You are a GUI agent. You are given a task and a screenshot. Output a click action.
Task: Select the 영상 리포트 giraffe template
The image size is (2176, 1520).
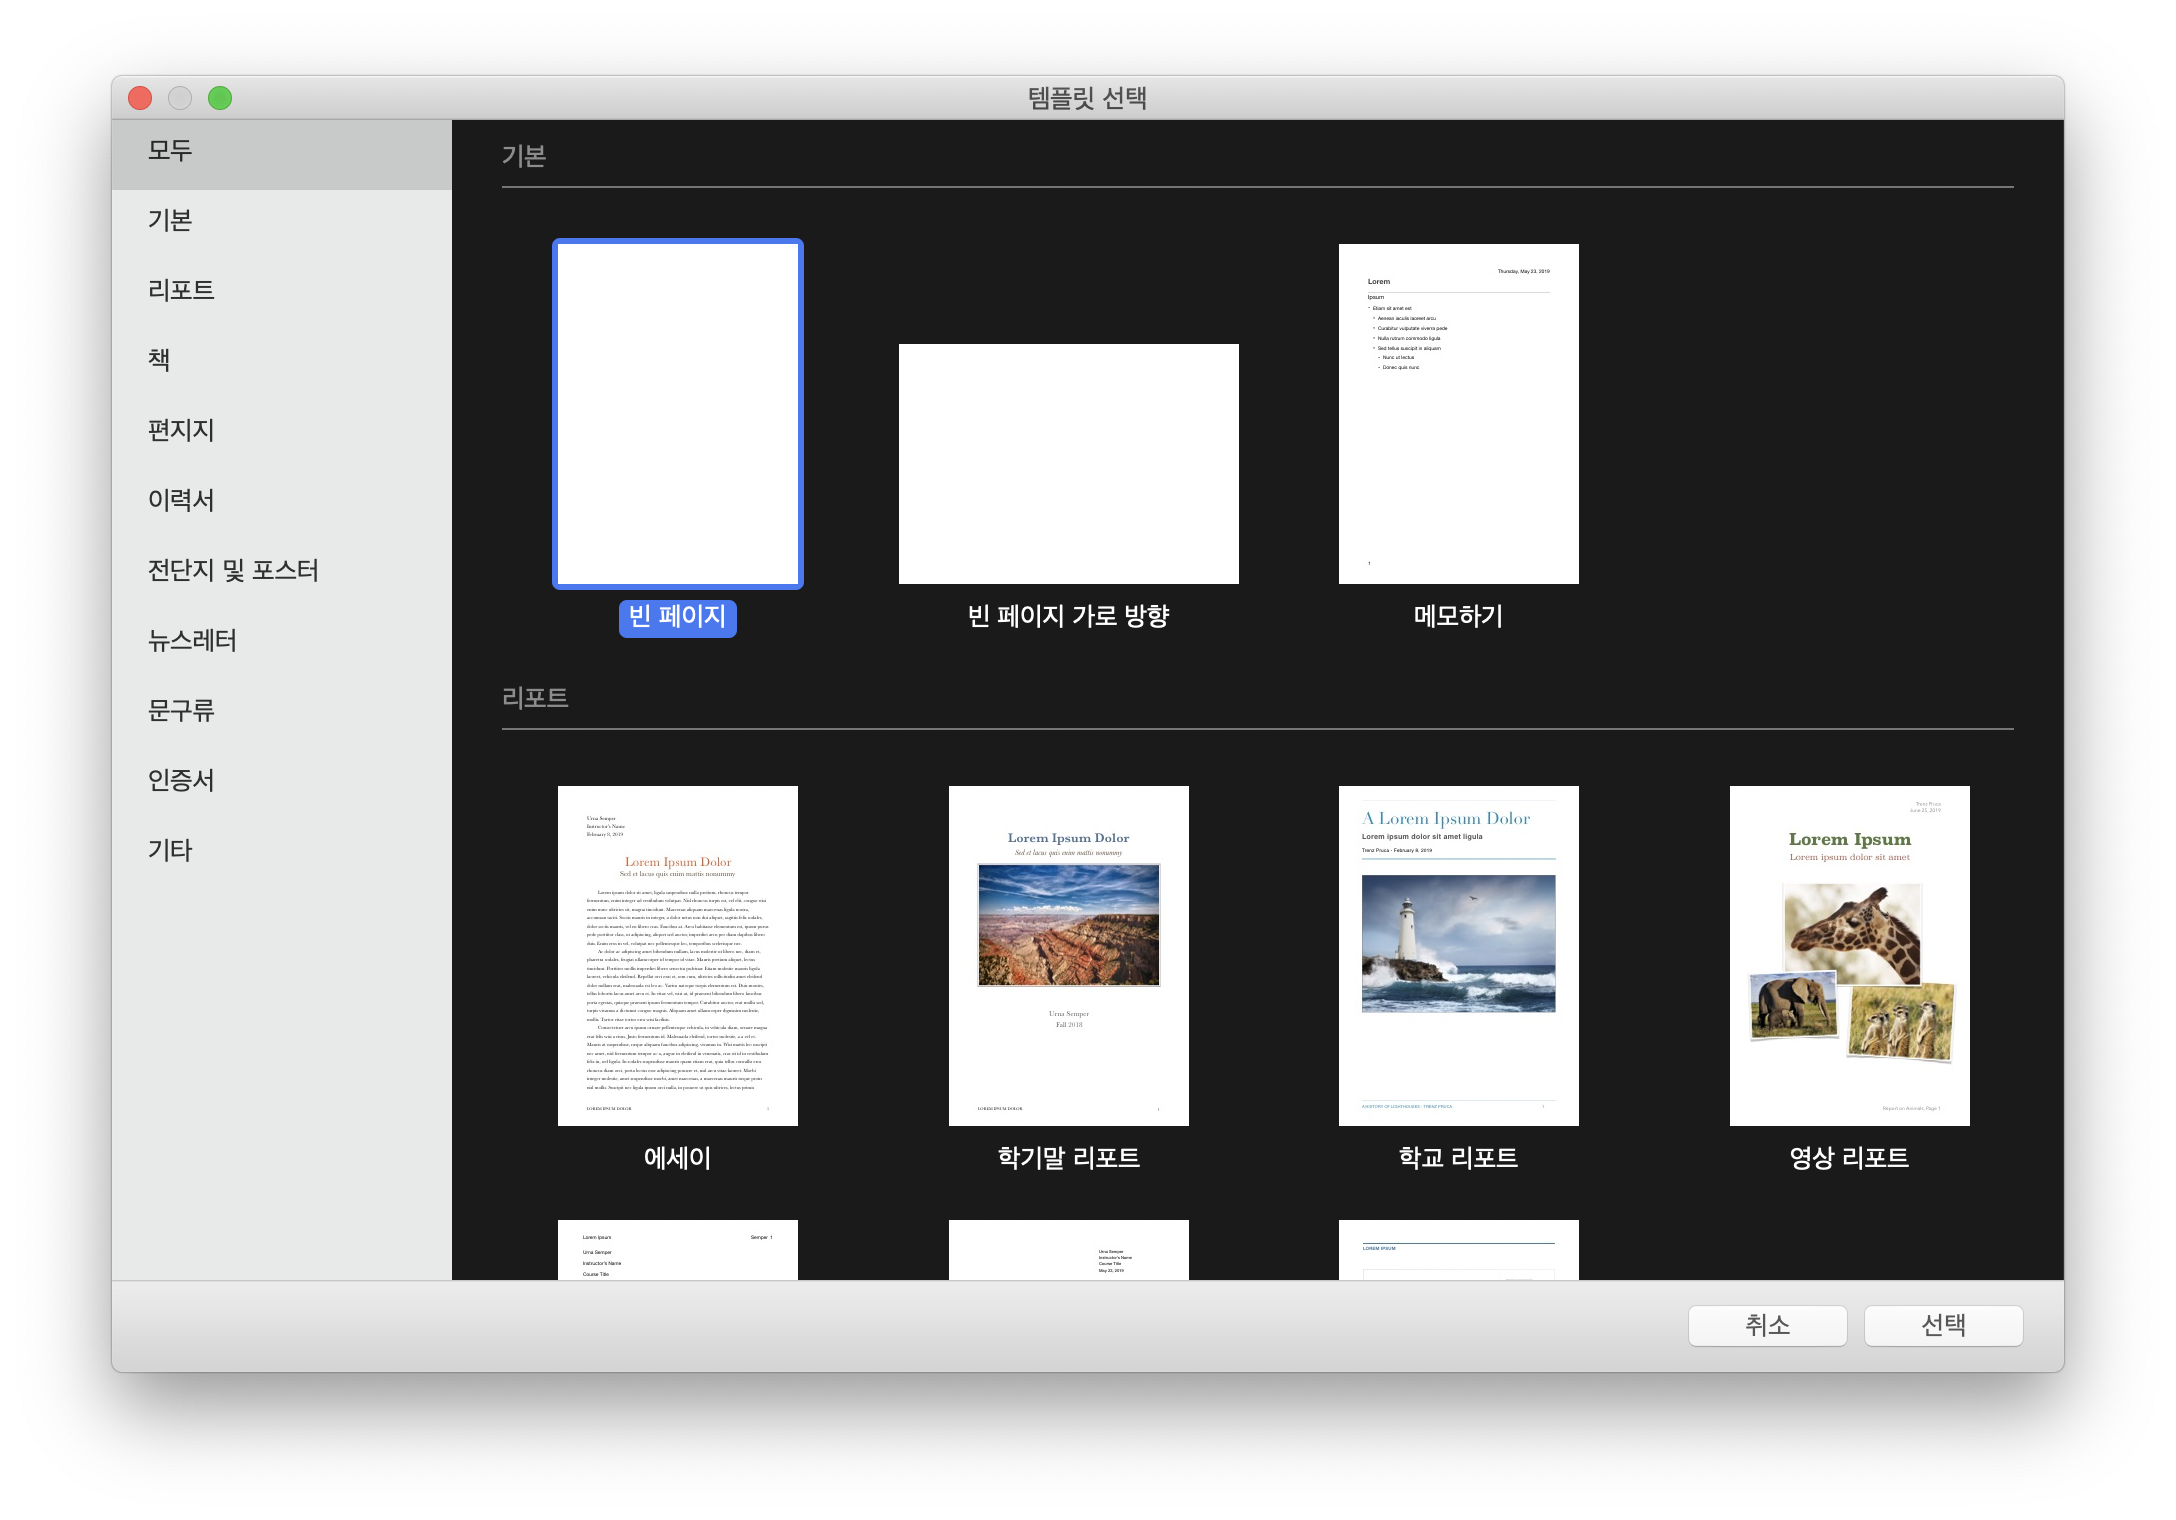pos(1849,955)
